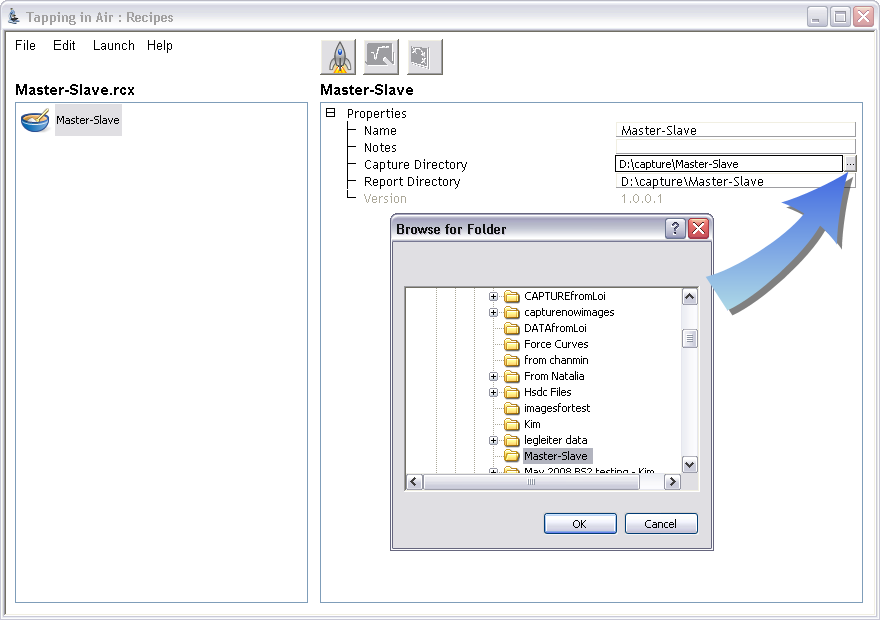The height and width of the screenshot is (620, 880).
Task: Click the DATAfromLoi folder icon
Action: [x=512, y=328]
